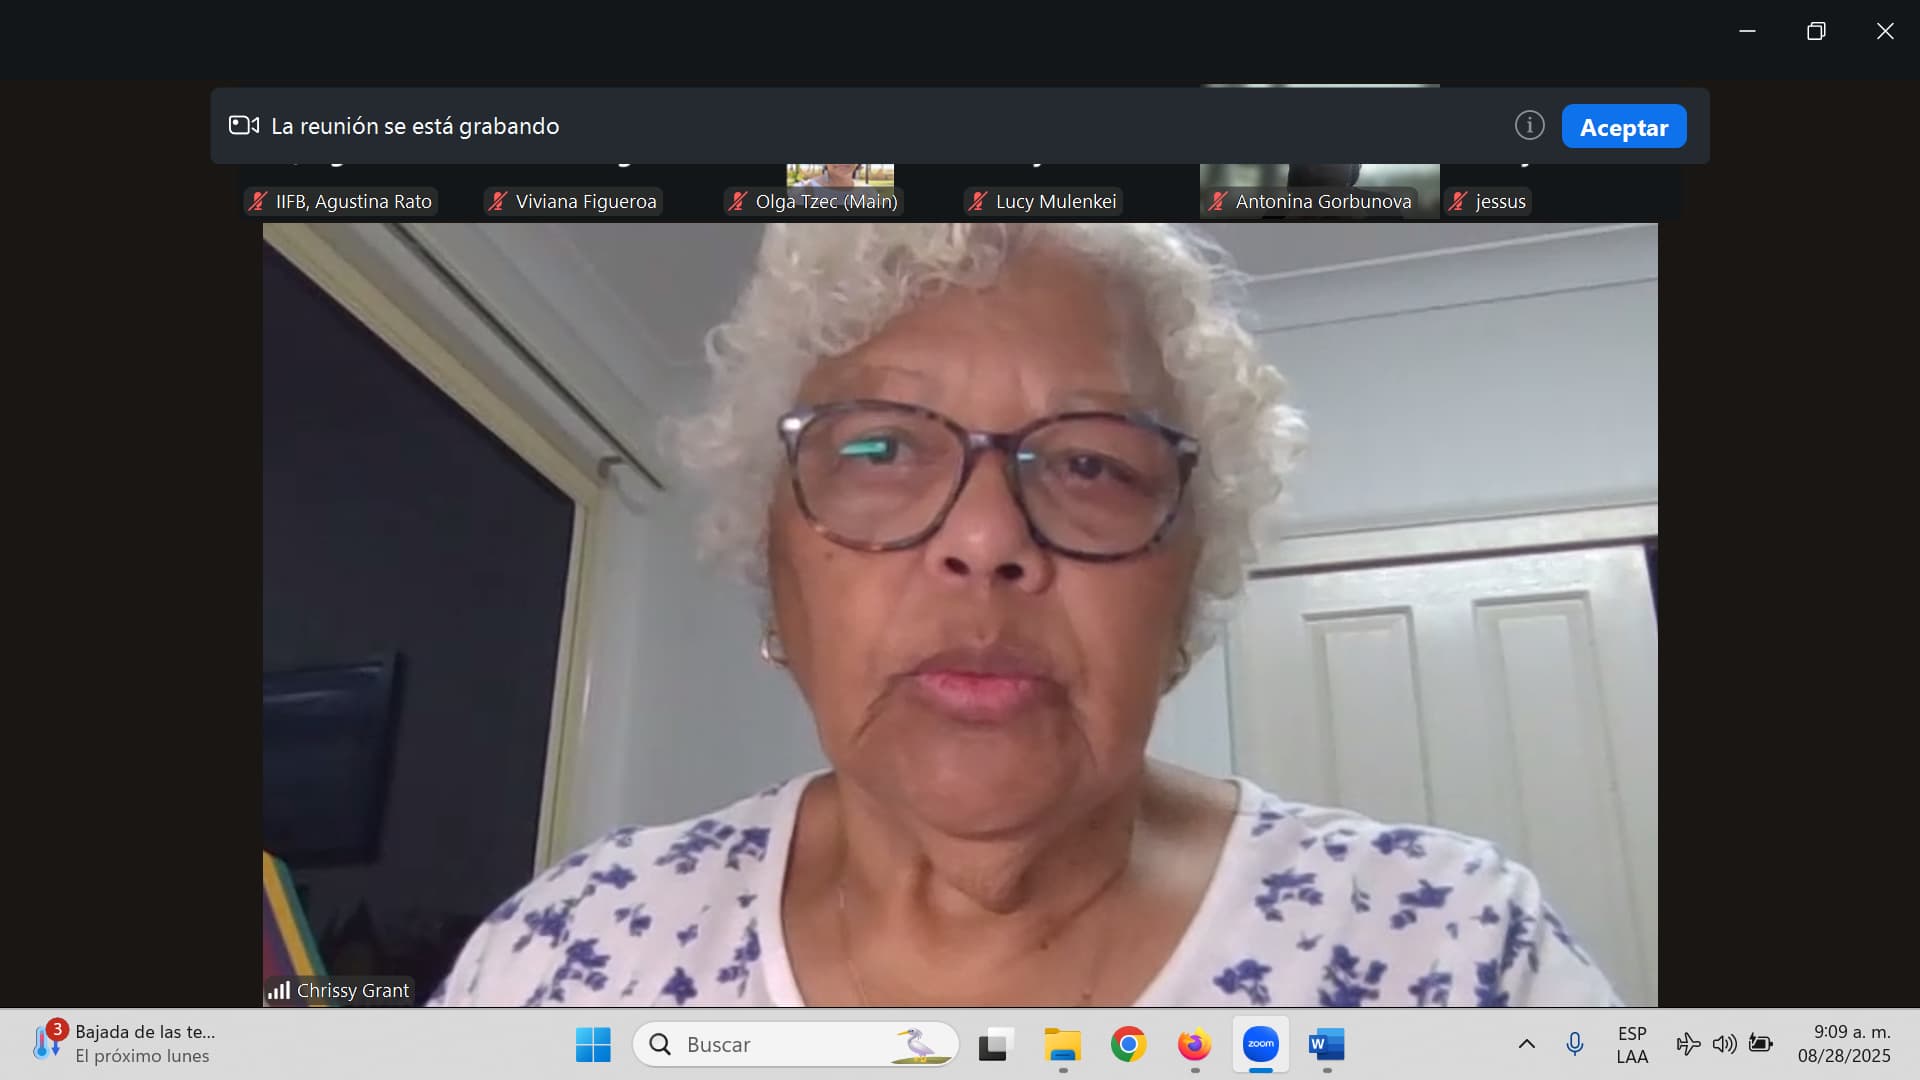The height and width of the screenshot is (1080, 1920).
Task: Expand the hidden system tray icons chevron
Action: coord(1526,1044)
